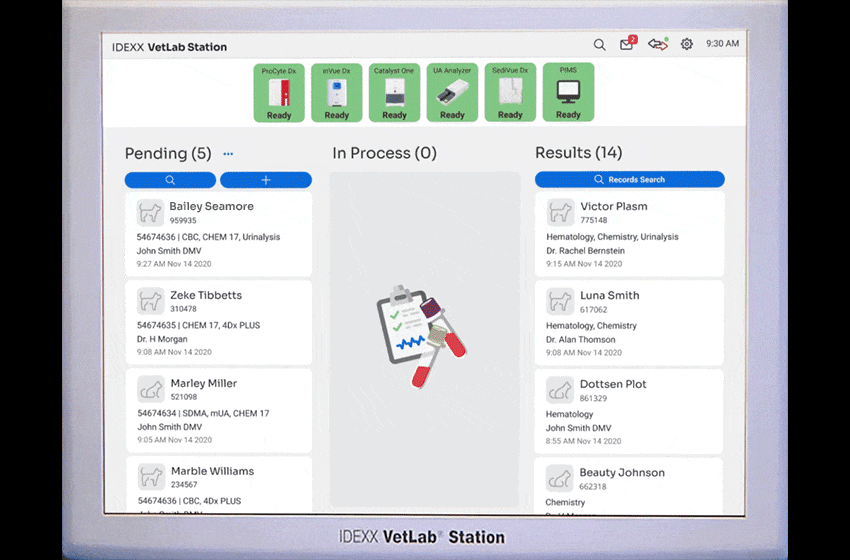Image resolution: width=850 pixels, height=560 pixels.
Task: Click the Pending search button
Action: (x=170, y=180)
